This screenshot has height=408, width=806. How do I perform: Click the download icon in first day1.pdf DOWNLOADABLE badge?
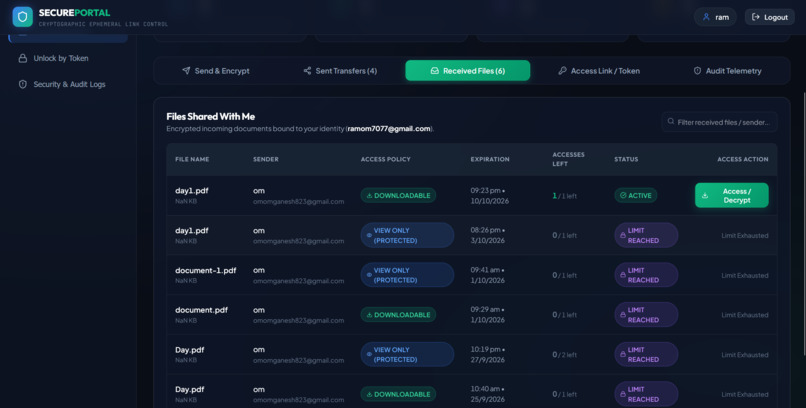coord(369,196)
